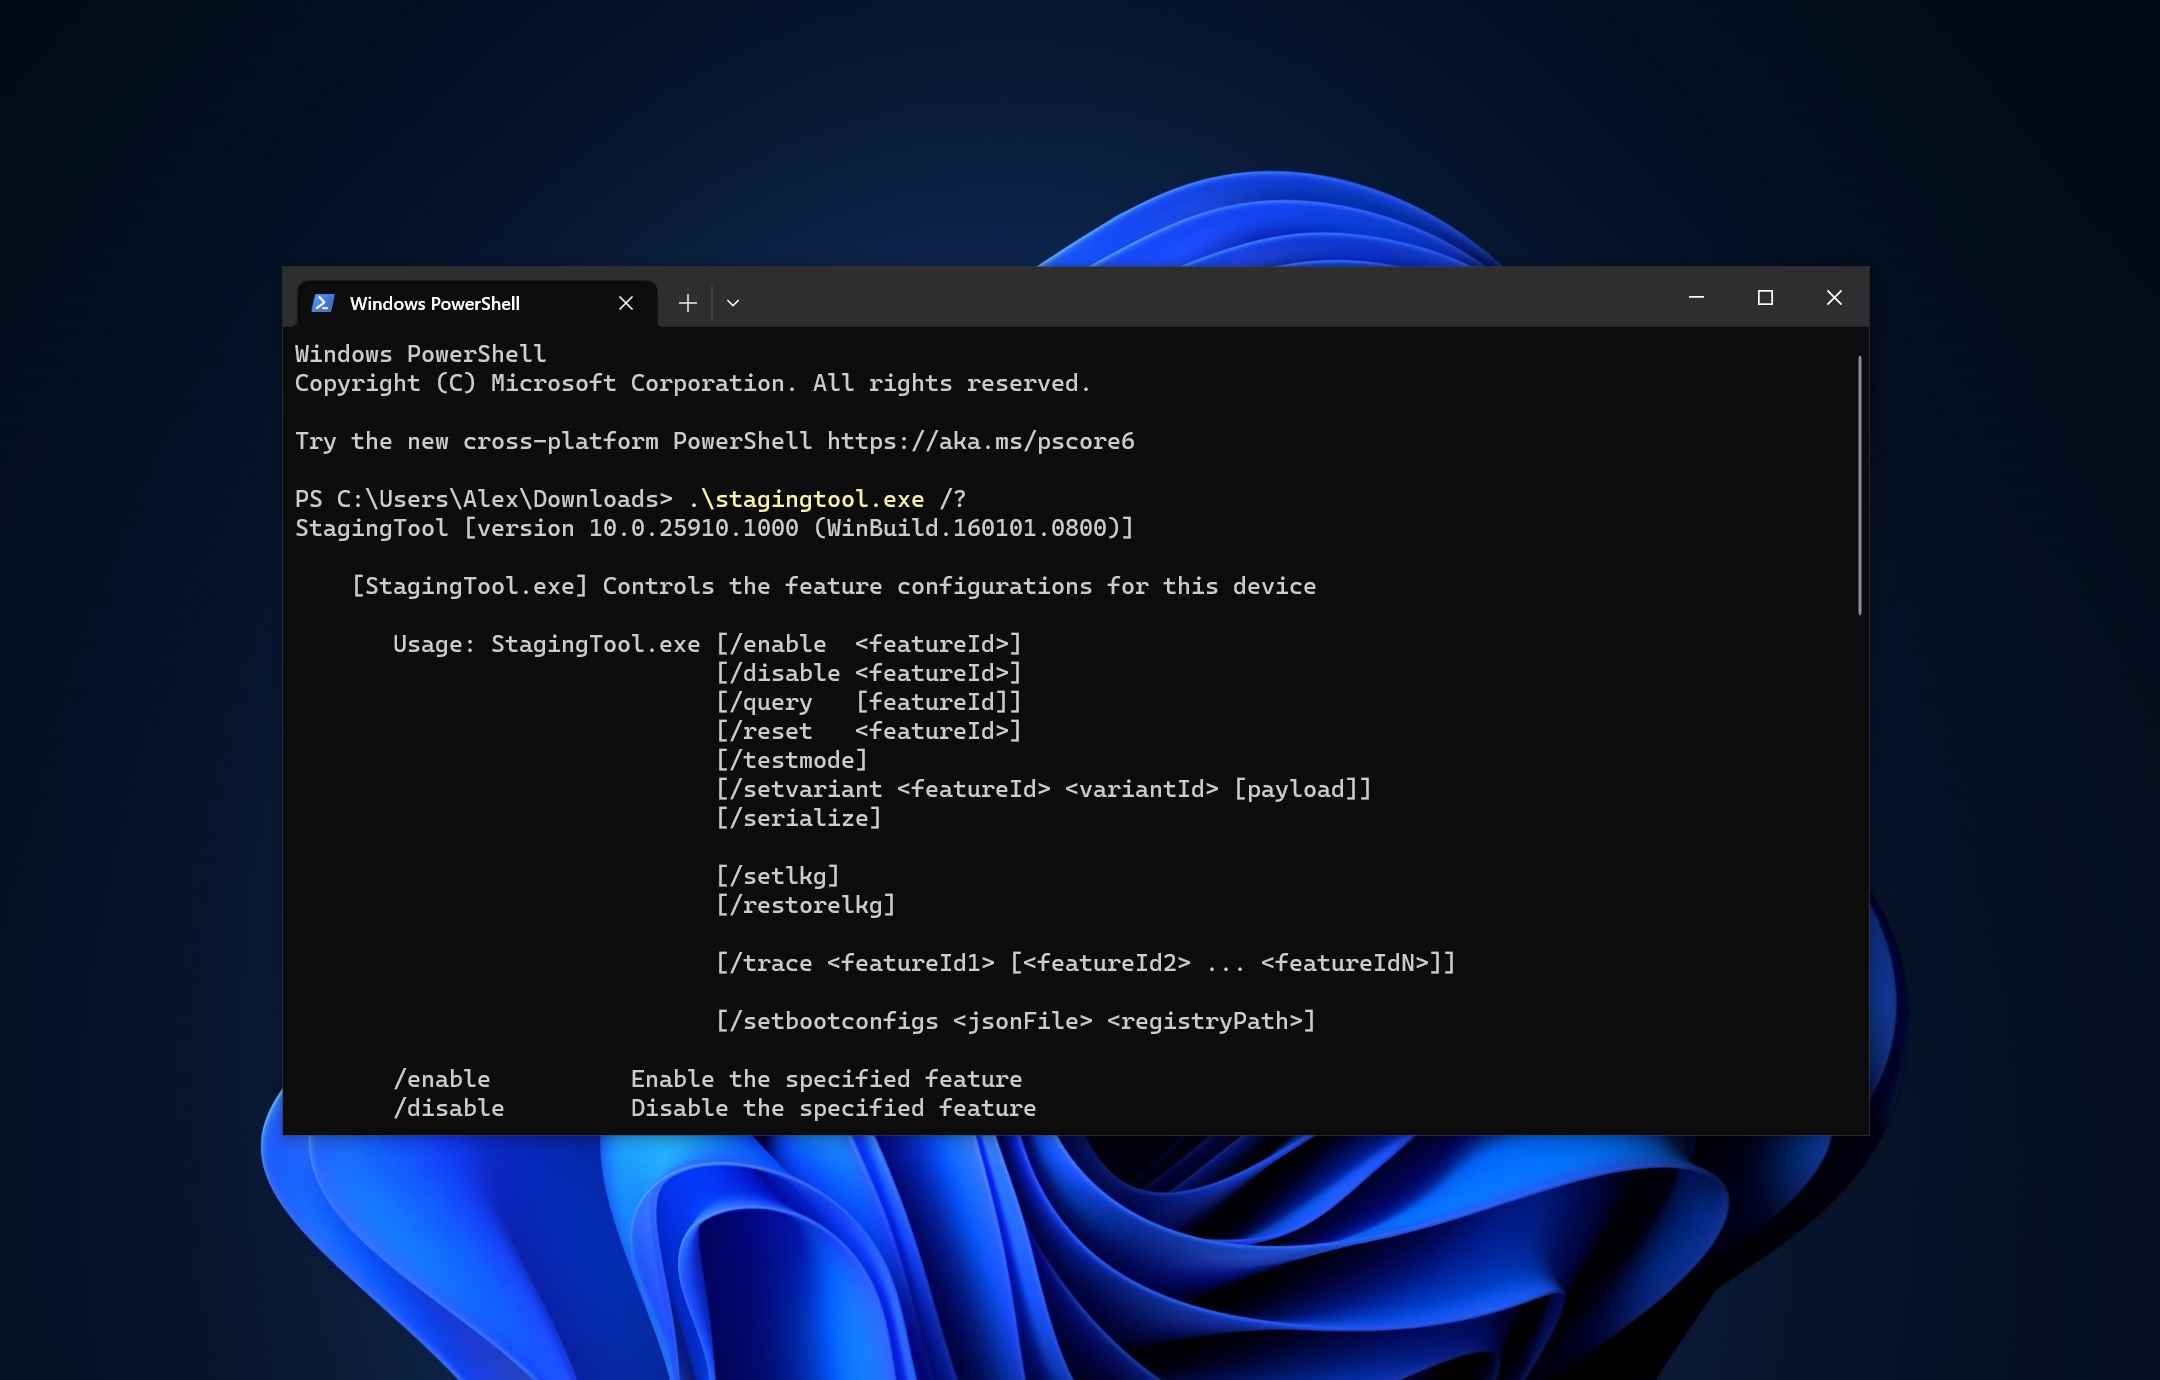Maximize the terminal window

(x=1765, y=297)
